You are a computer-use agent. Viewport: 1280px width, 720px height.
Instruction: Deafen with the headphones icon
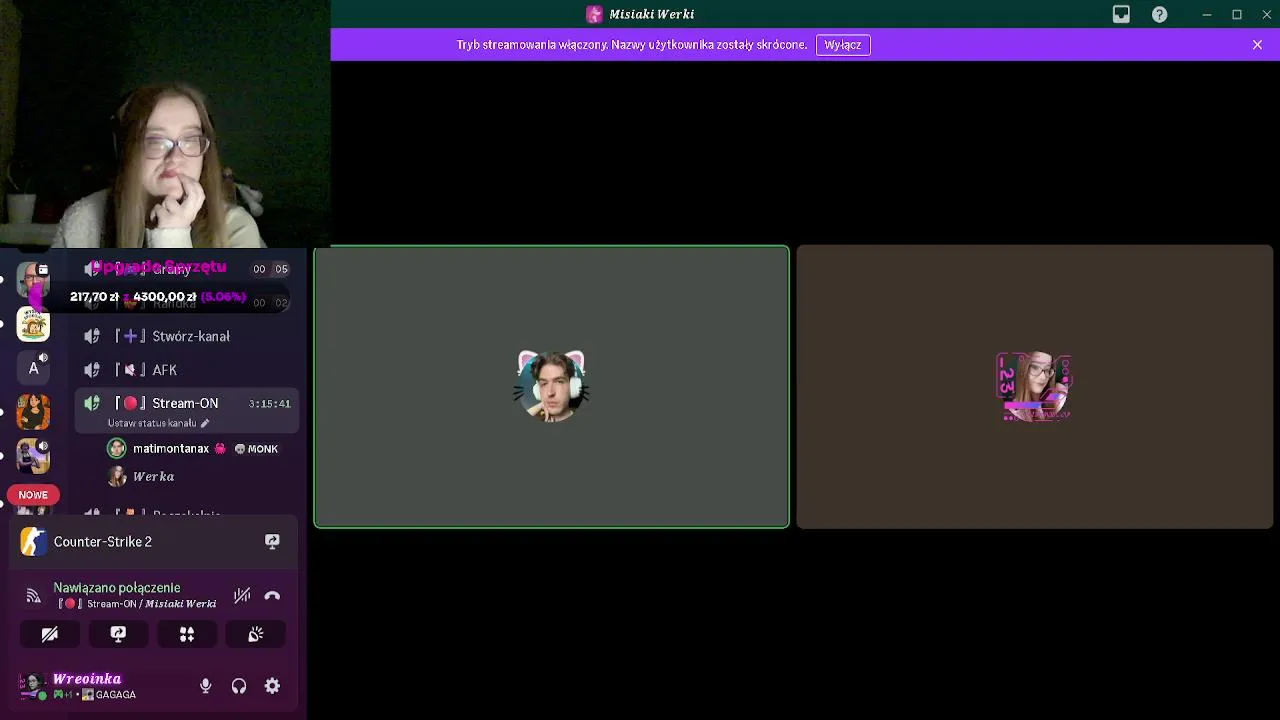[239, 686]
